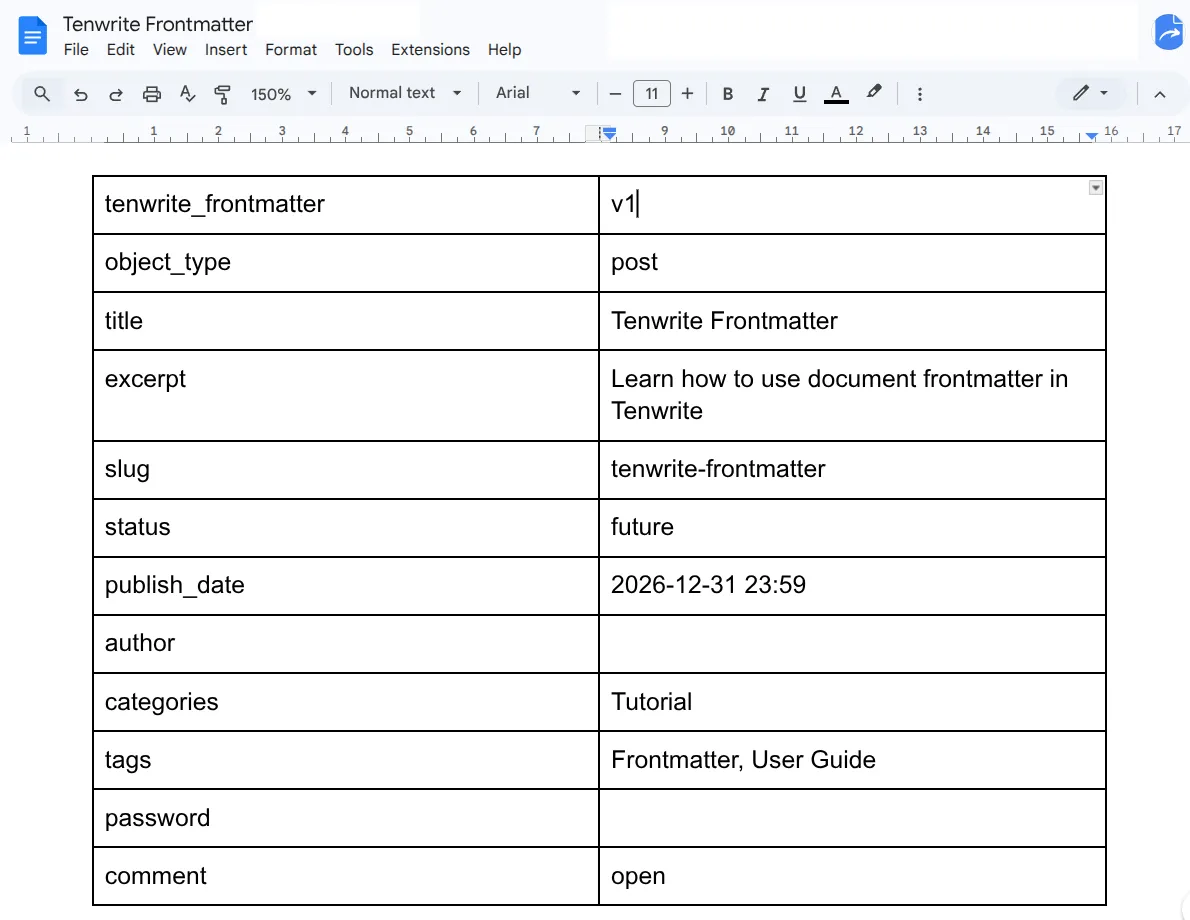Image resolution: width=1190 pixels, height=920 pixels.
Task: Click the font size input field
Action: point(651,93)
